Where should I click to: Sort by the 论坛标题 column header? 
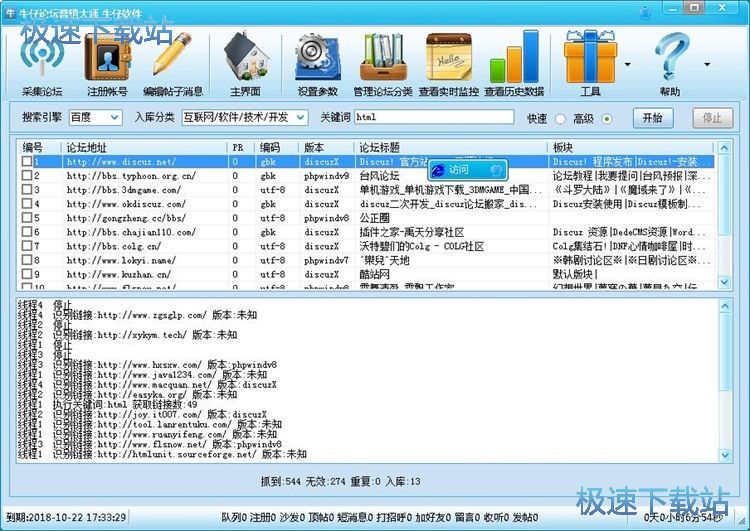[x=452, y=147]
